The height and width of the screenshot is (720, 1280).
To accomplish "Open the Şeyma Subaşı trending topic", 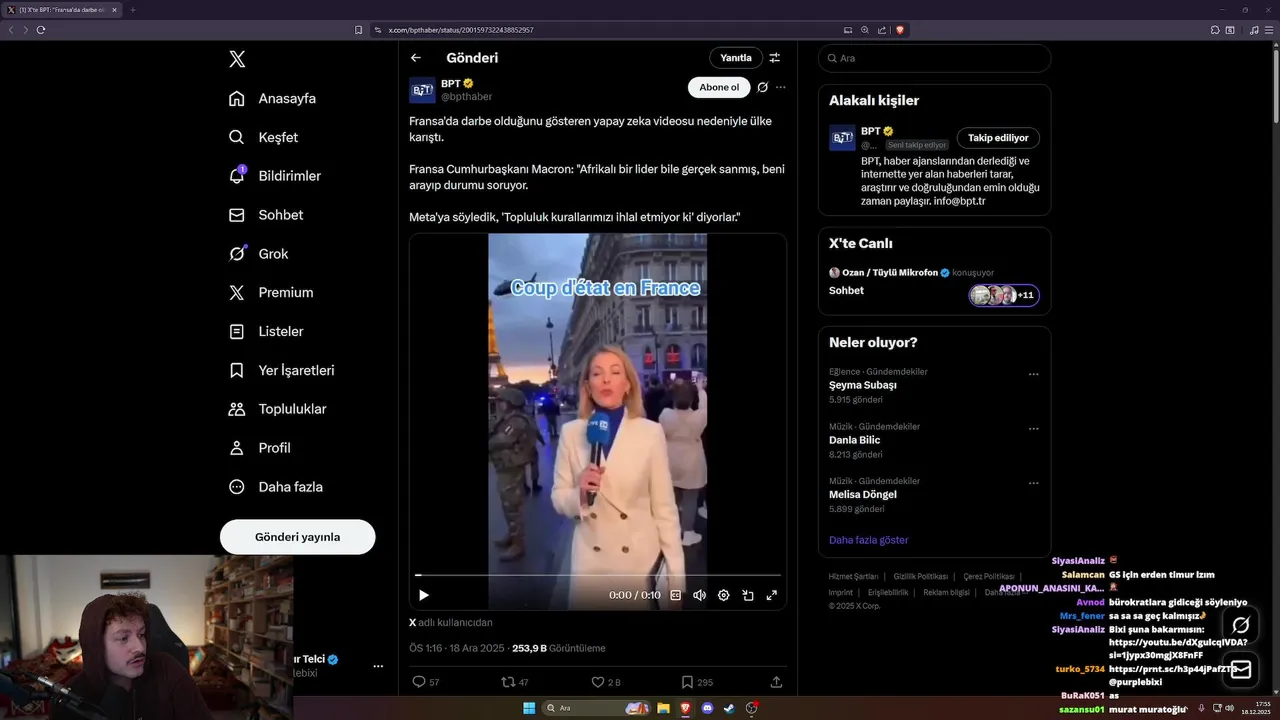I will tap(863, 385).
